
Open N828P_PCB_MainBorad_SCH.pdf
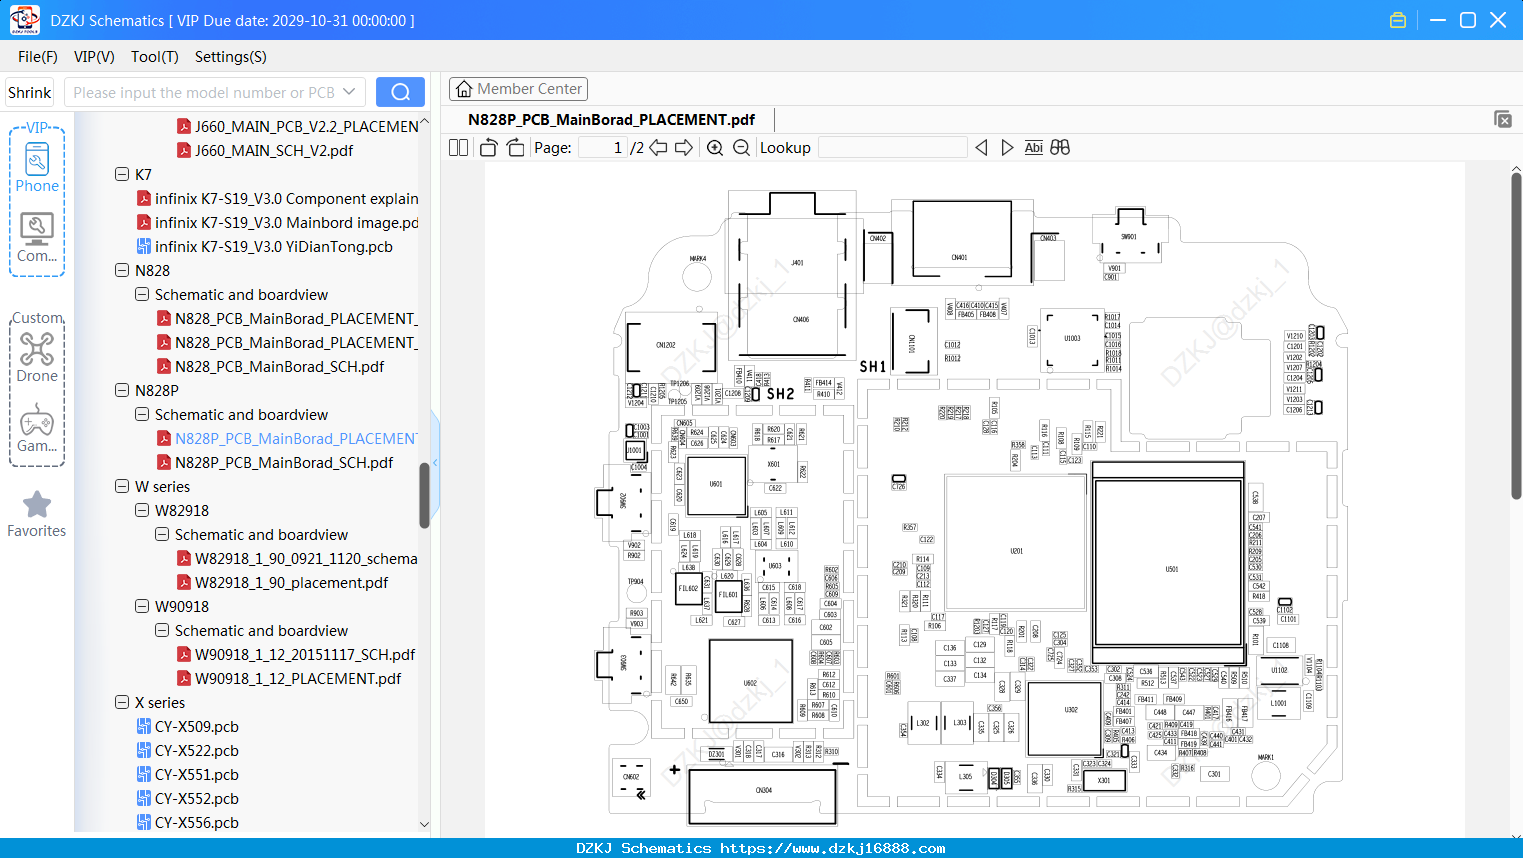284,462
